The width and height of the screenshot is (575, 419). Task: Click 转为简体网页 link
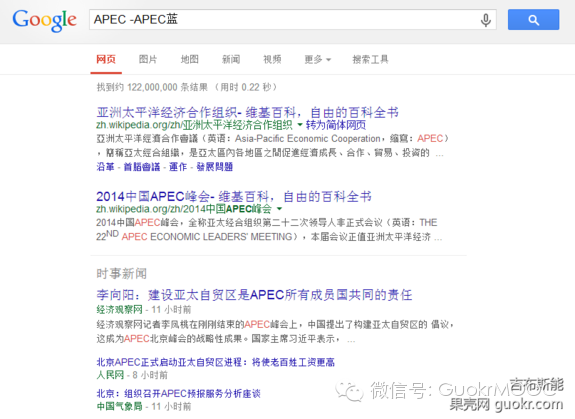(x=336, y=125)
